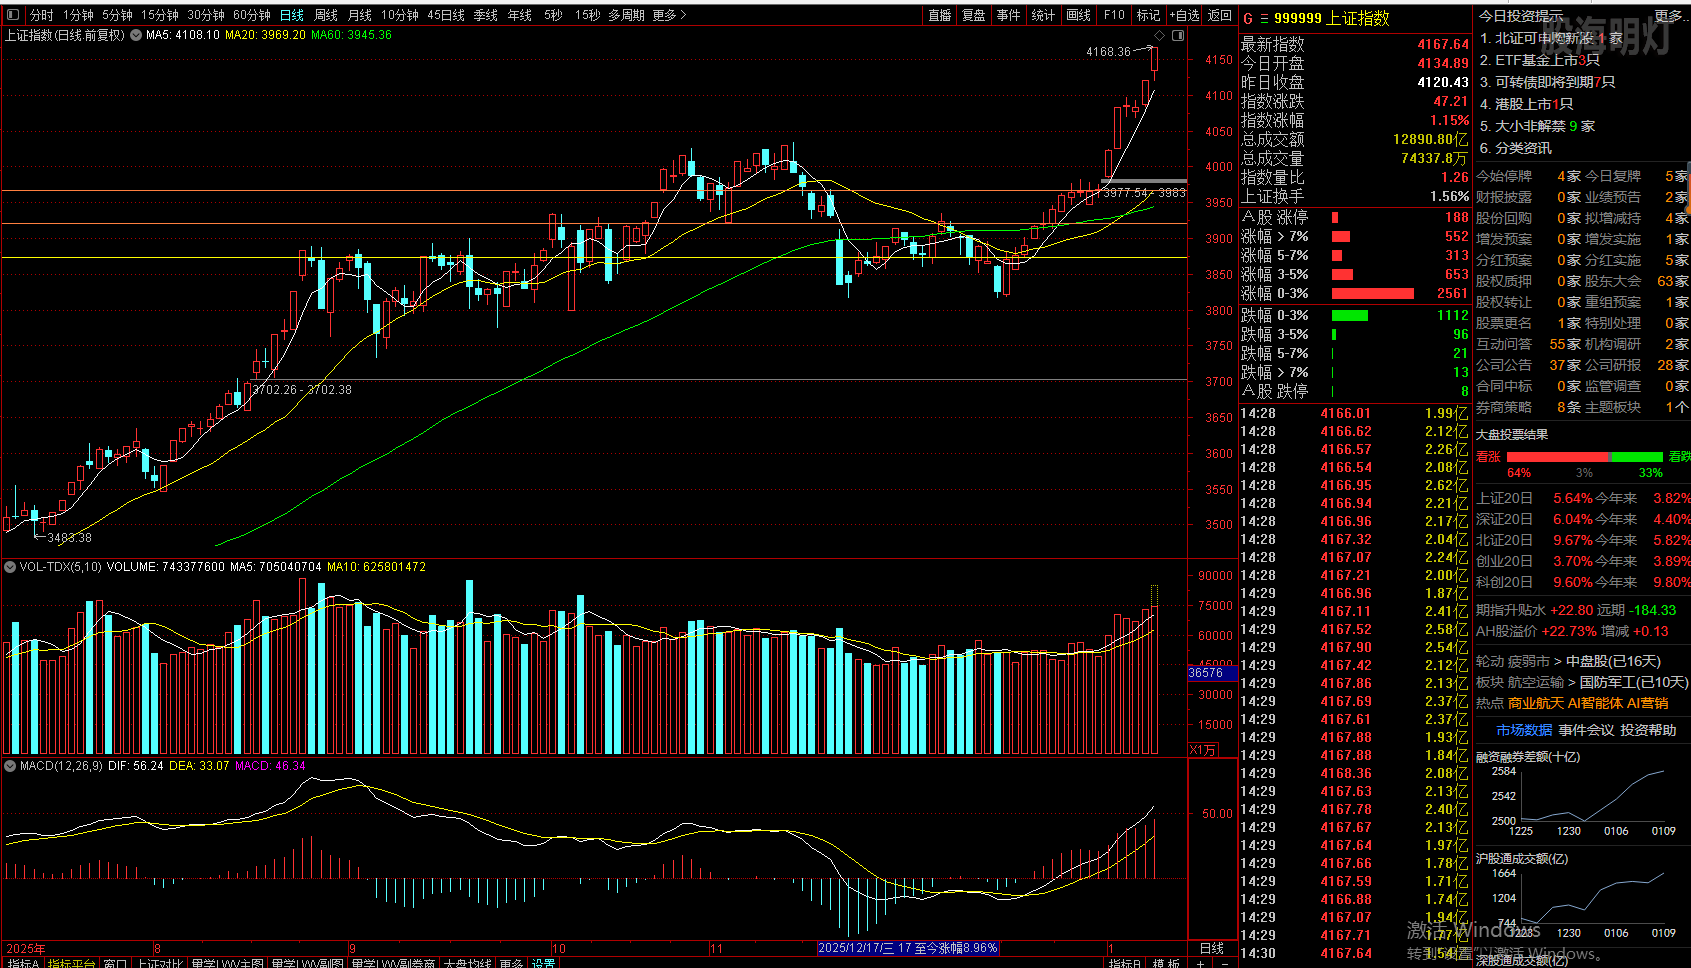Expand 更多 period options in top toolbar
Viewport: 1691px width, 968px height.
(669, 16)
